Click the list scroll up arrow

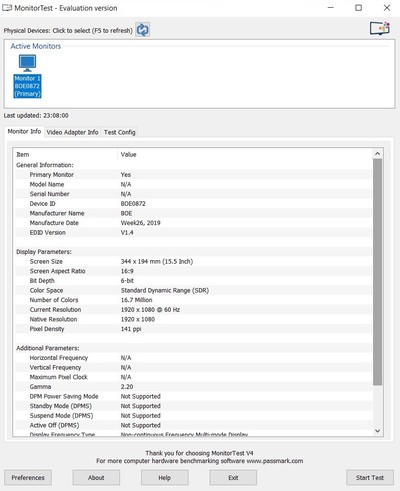(x=377, y=154)
